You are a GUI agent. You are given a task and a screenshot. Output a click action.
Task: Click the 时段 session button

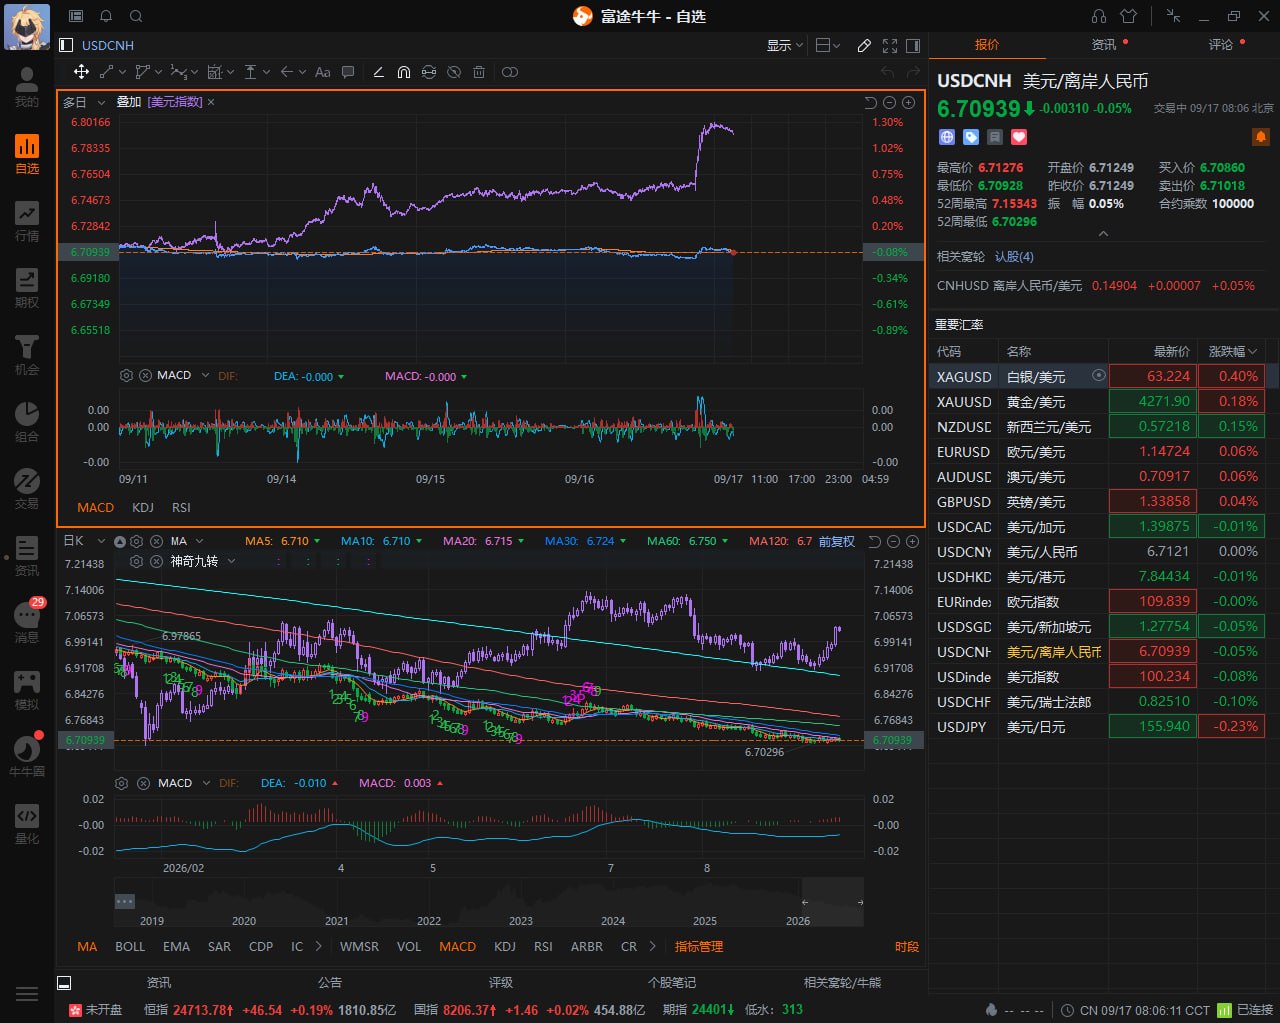coord(907,946)
